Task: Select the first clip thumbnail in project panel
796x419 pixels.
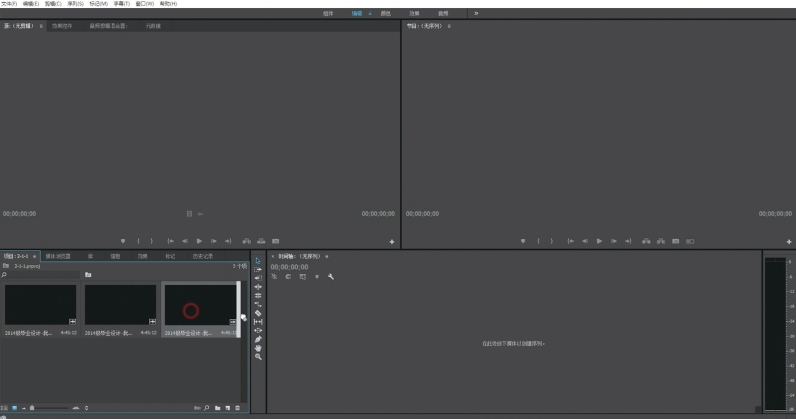Action: [41, 305]
